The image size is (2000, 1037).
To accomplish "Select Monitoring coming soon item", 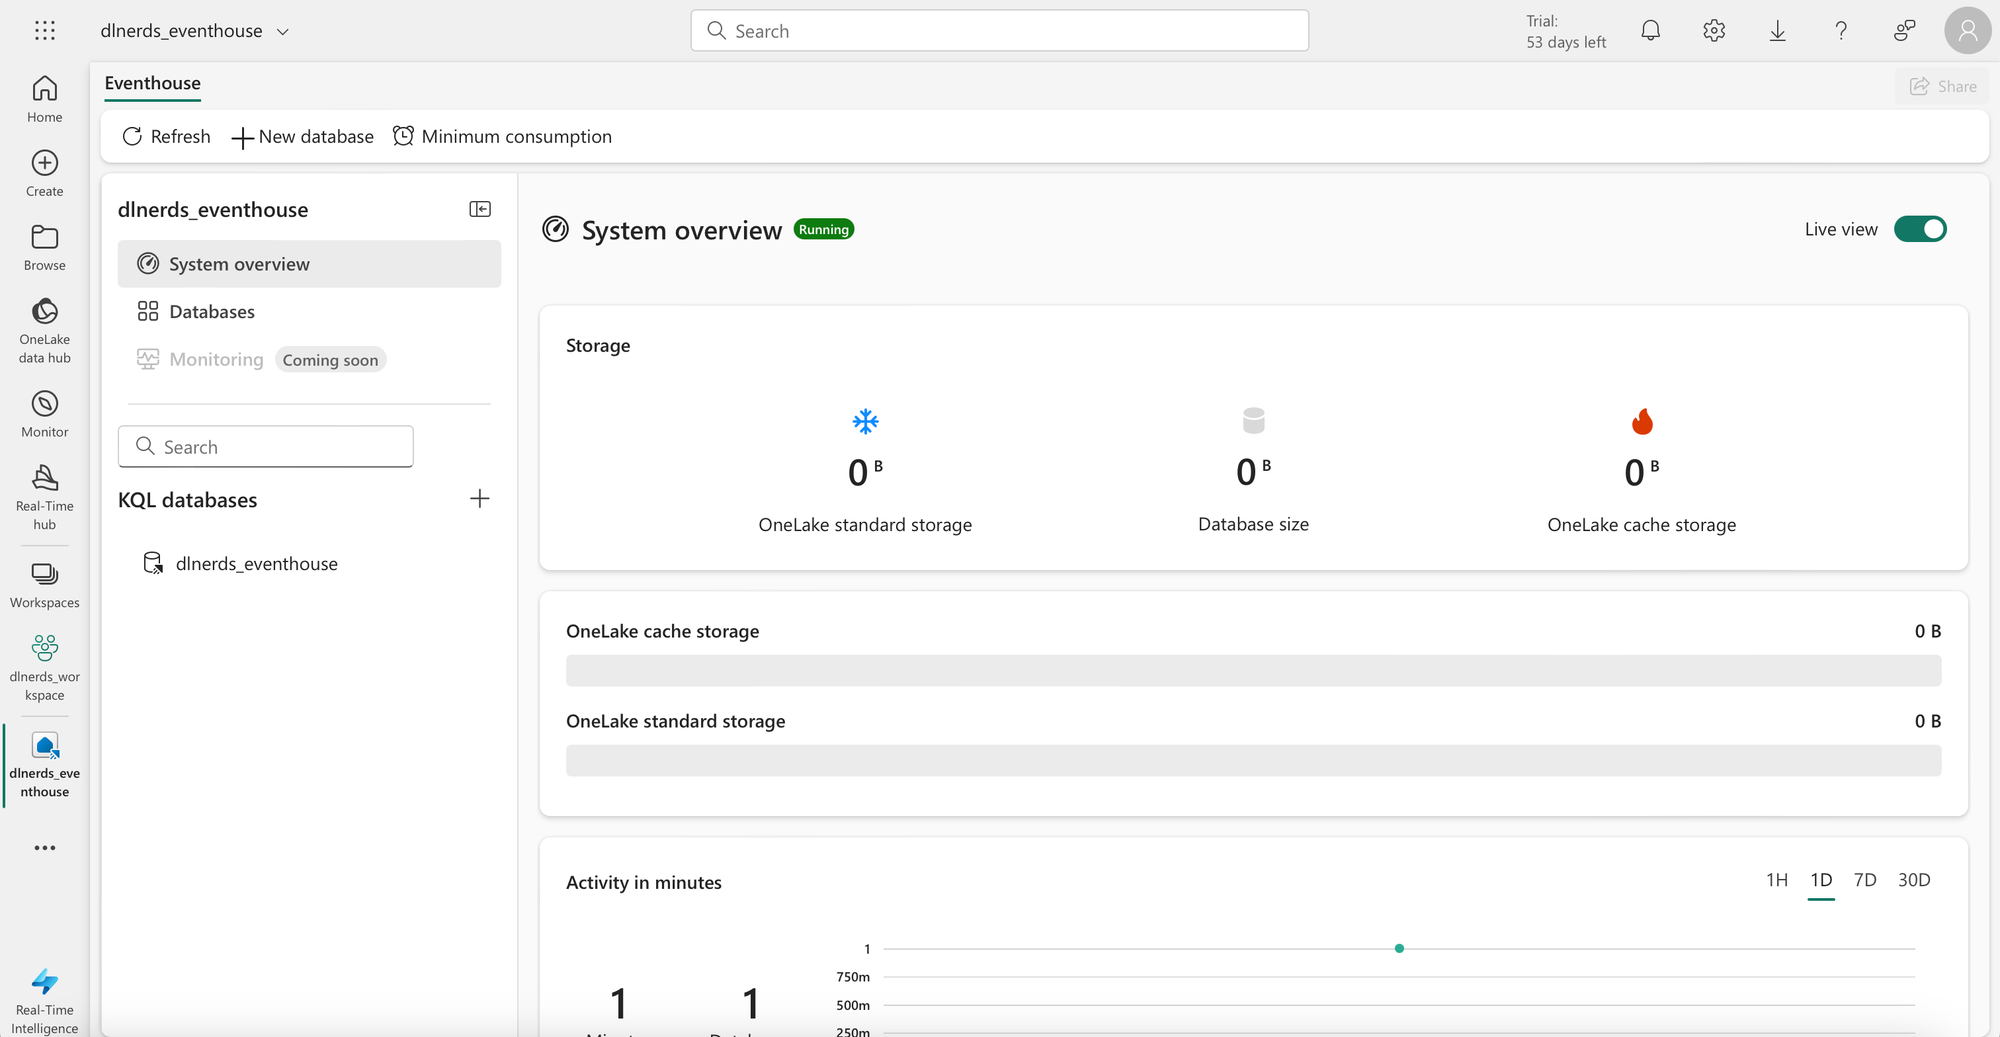I will coord(216,360).
